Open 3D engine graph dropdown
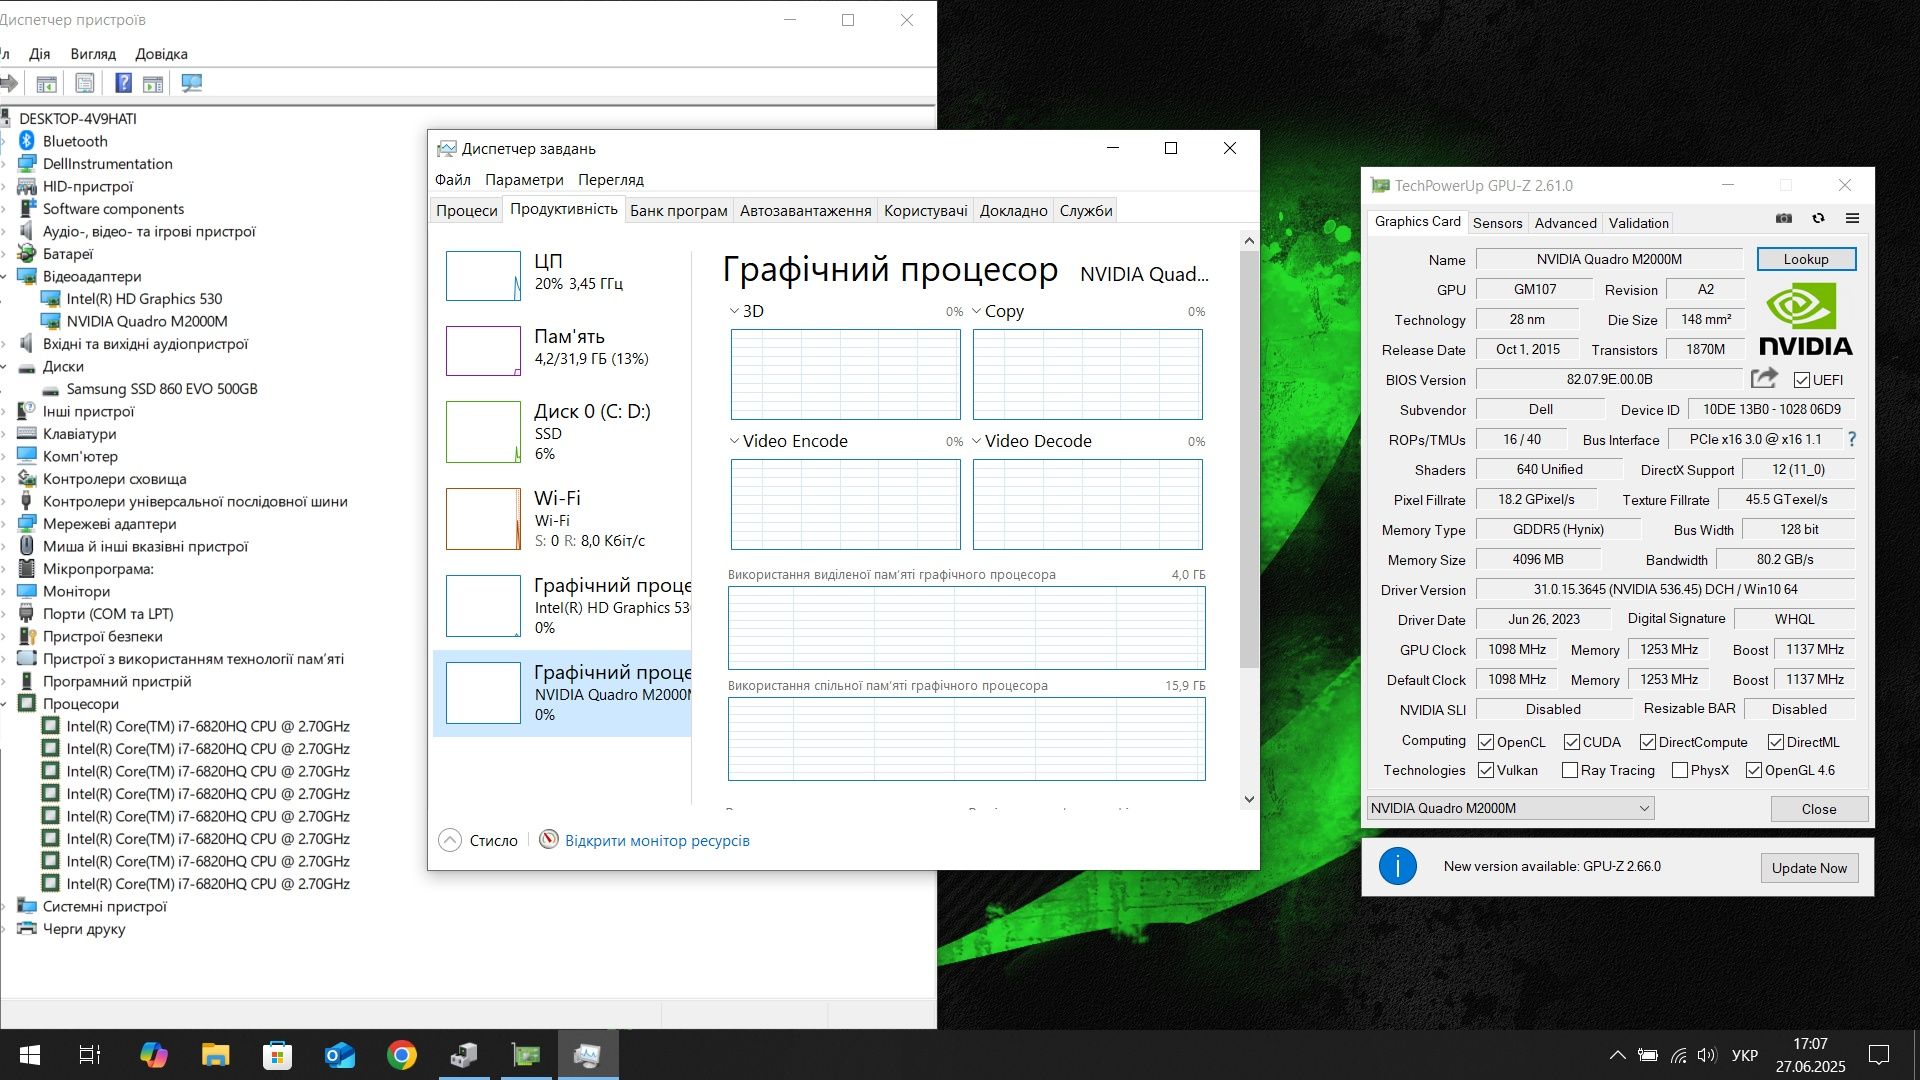1920x1080 pixels. pyautogui.click(x=734, y=311)
